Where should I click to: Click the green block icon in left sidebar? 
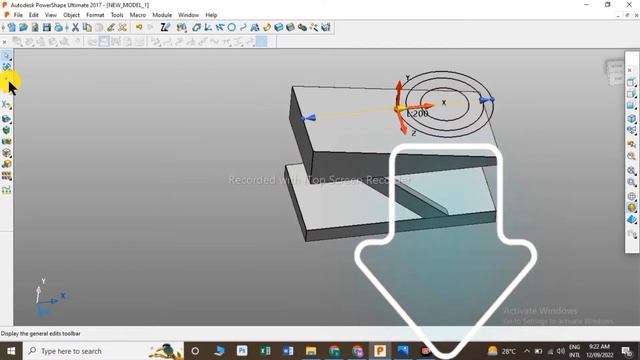point(6,130)
